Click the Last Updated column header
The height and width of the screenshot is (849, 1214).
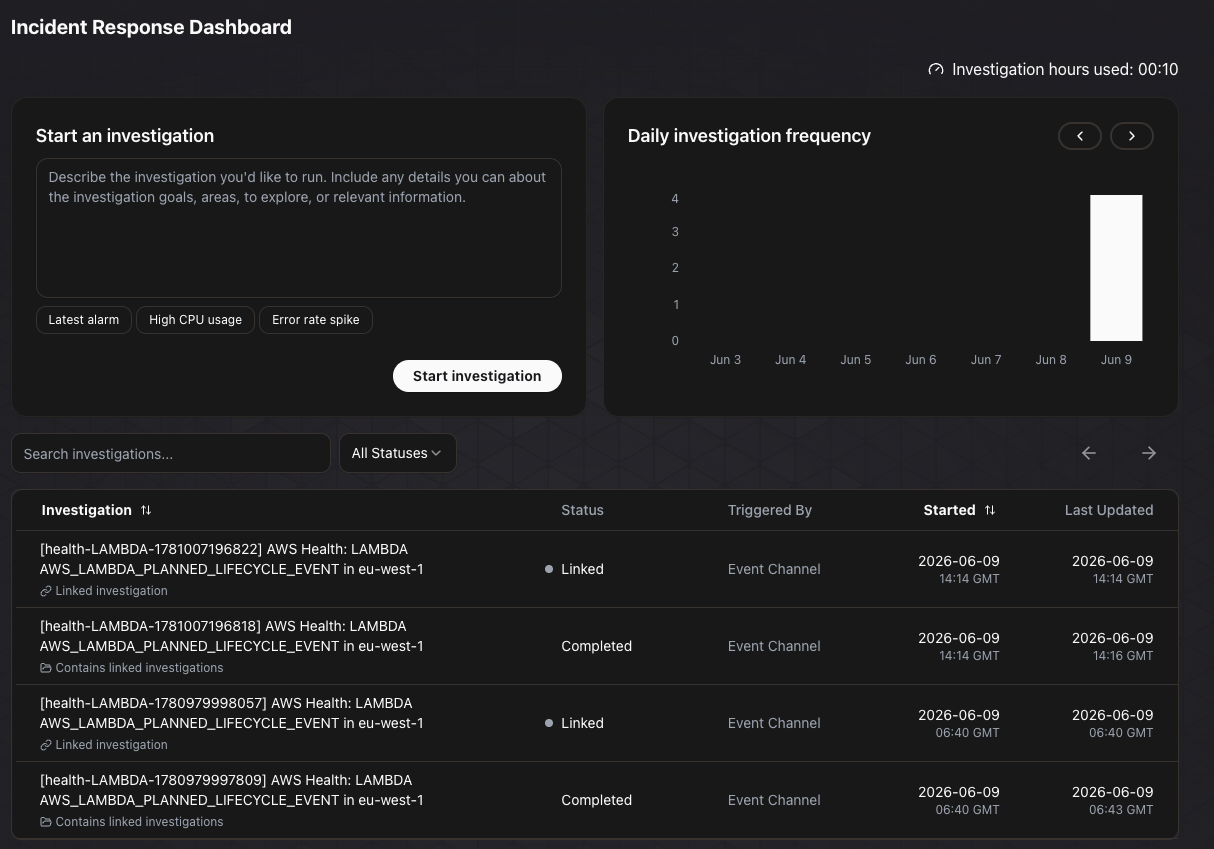(1109, 510)
